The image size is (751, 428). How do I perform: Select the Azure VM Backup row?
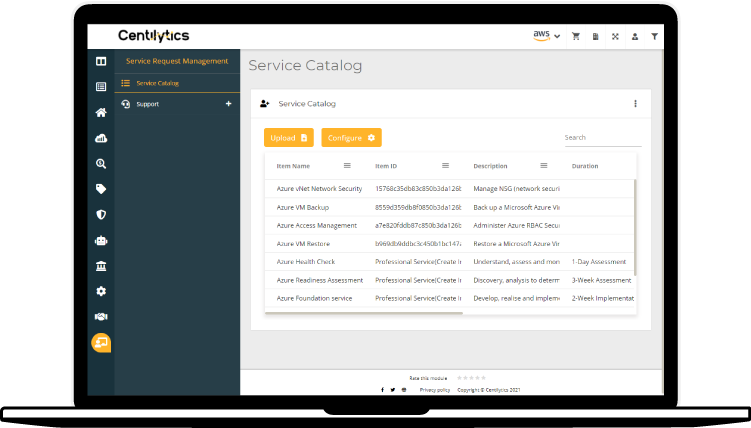(x=450, y=207)
